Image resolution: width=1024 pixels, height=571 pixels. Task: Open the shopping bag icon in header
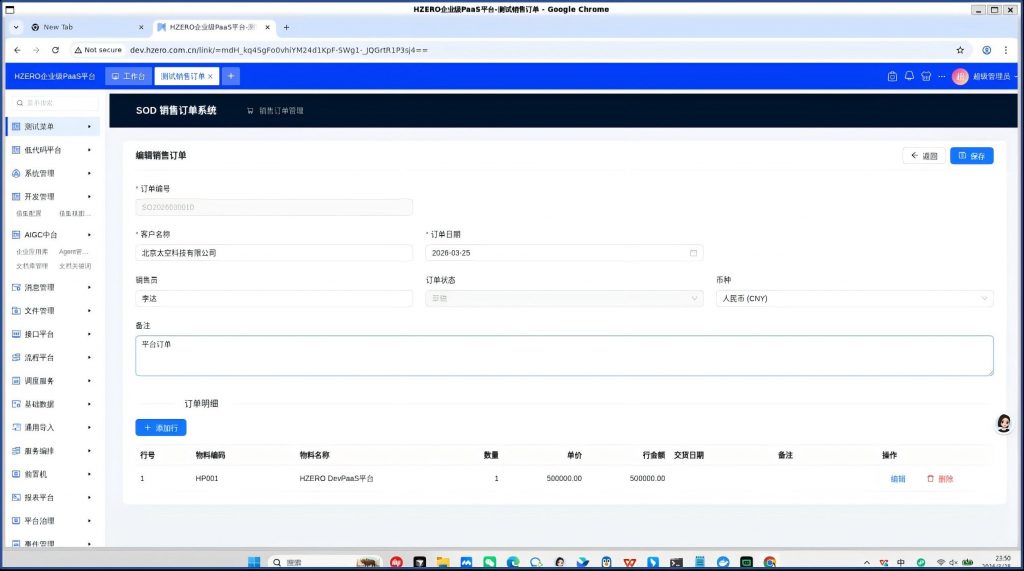click(893, 76)
